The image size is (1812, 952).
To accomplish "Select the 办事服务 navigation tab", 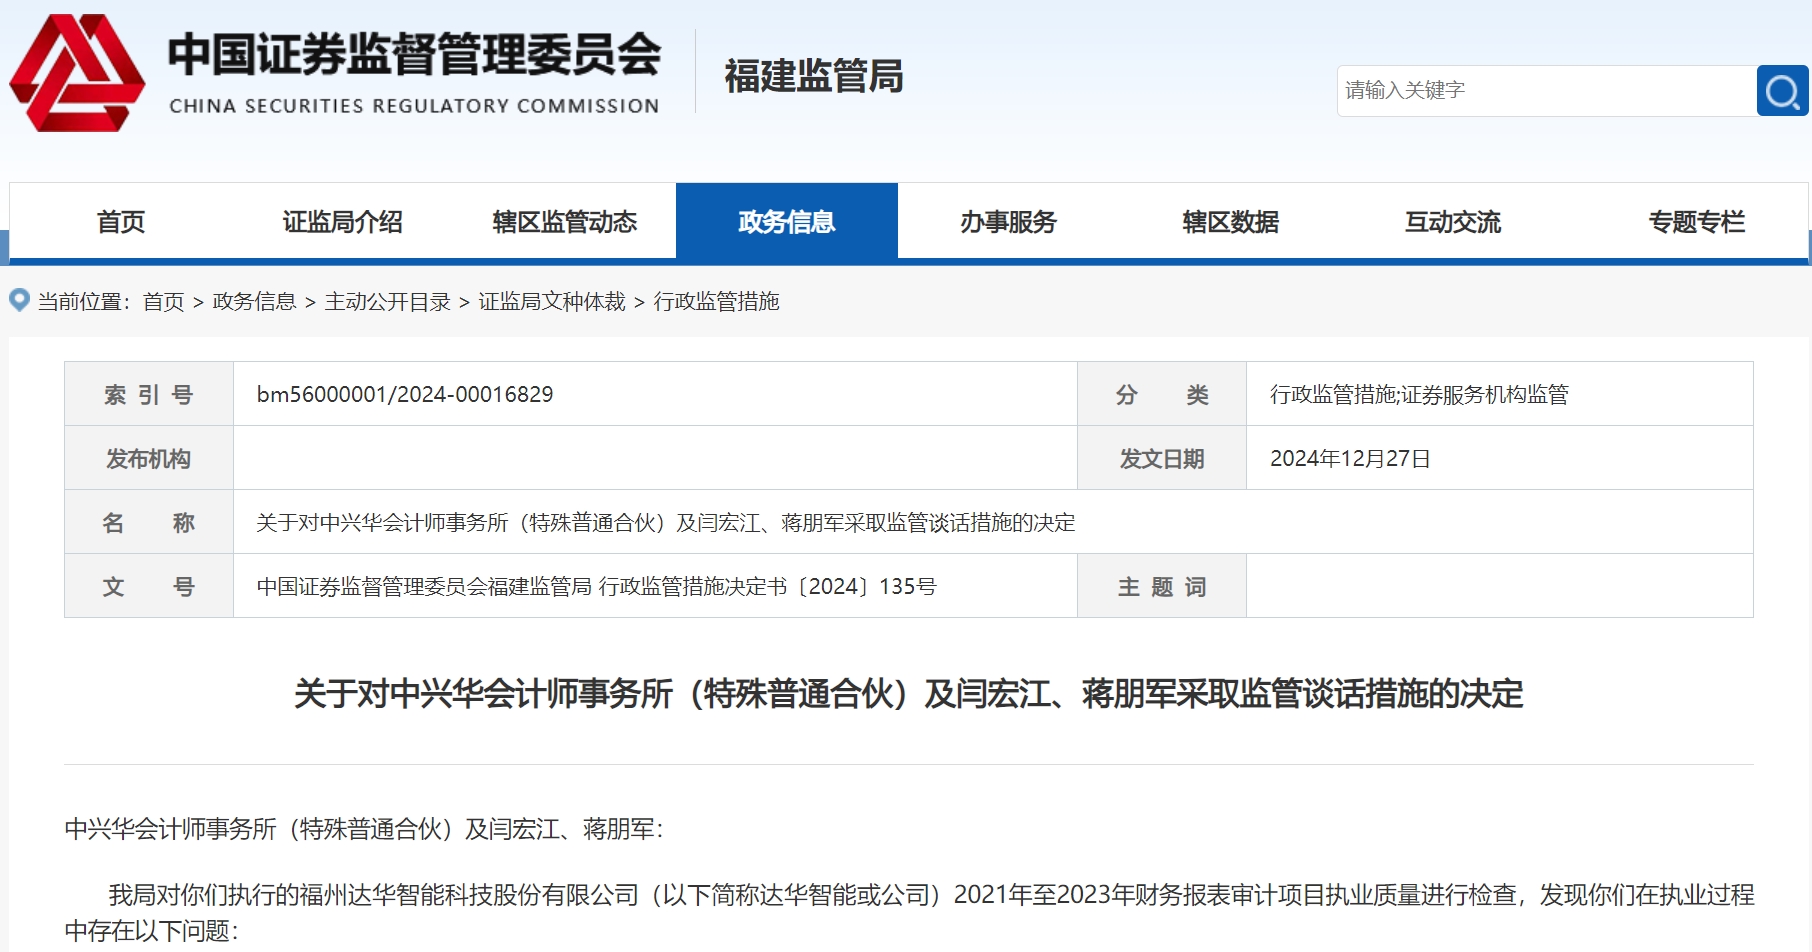I will pos(1009,222).
